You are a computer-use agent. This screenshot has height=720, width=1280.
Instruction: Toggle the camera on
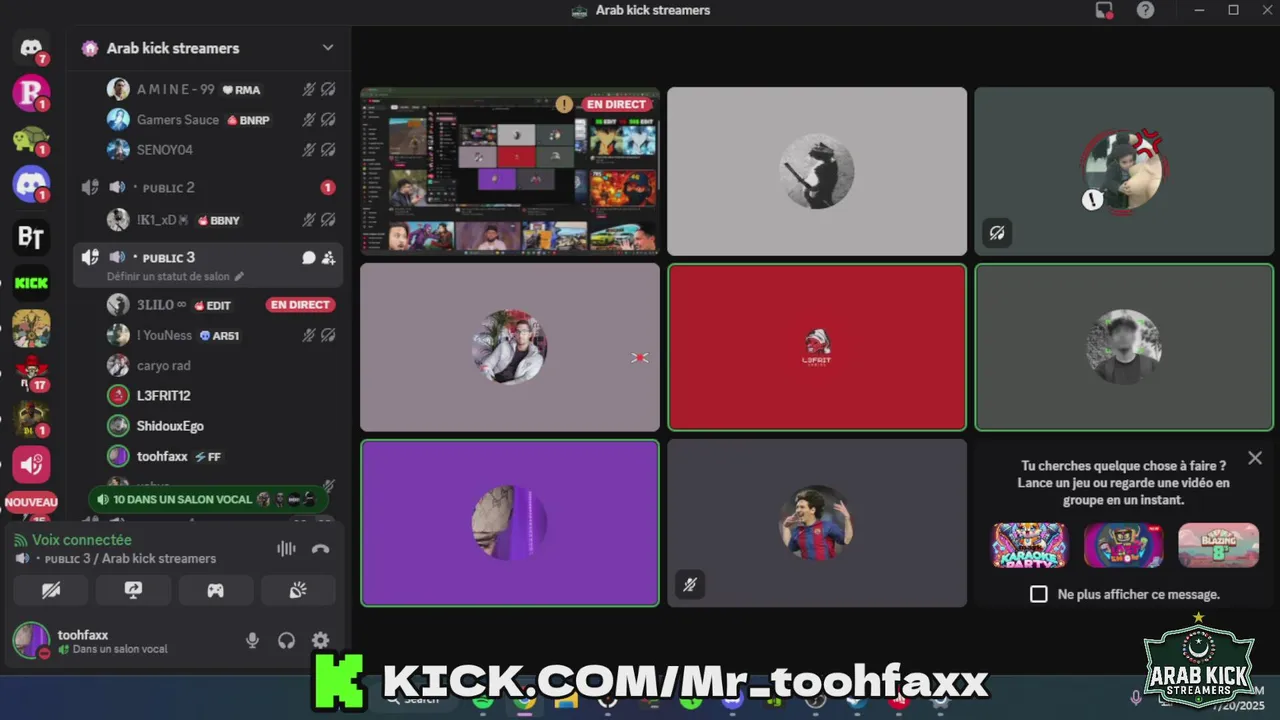pyautogui.click(x=51, y=590)
